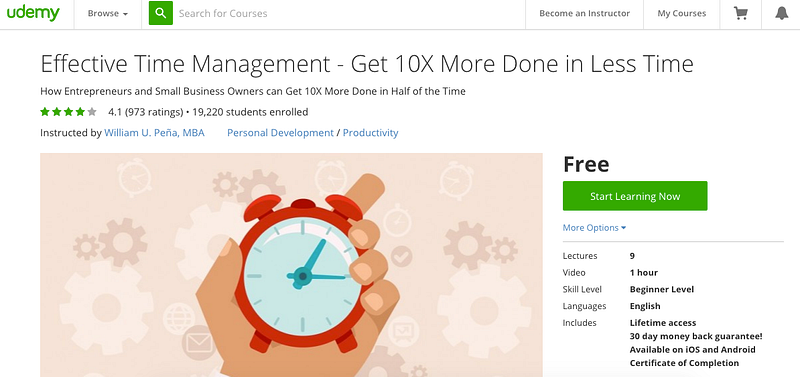800x377 pixels.
Task: Click the Start Learning Now button
Action: tap(635, 196)
